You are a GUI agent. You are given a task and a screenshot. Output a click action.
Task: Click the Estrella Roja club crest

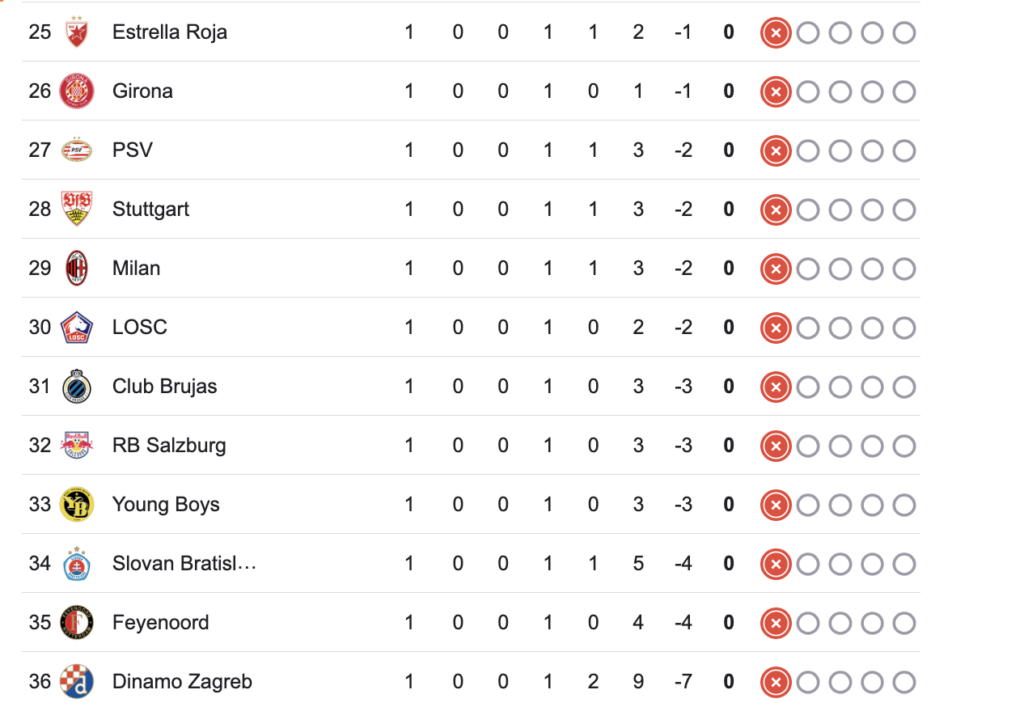coord(76,32)
